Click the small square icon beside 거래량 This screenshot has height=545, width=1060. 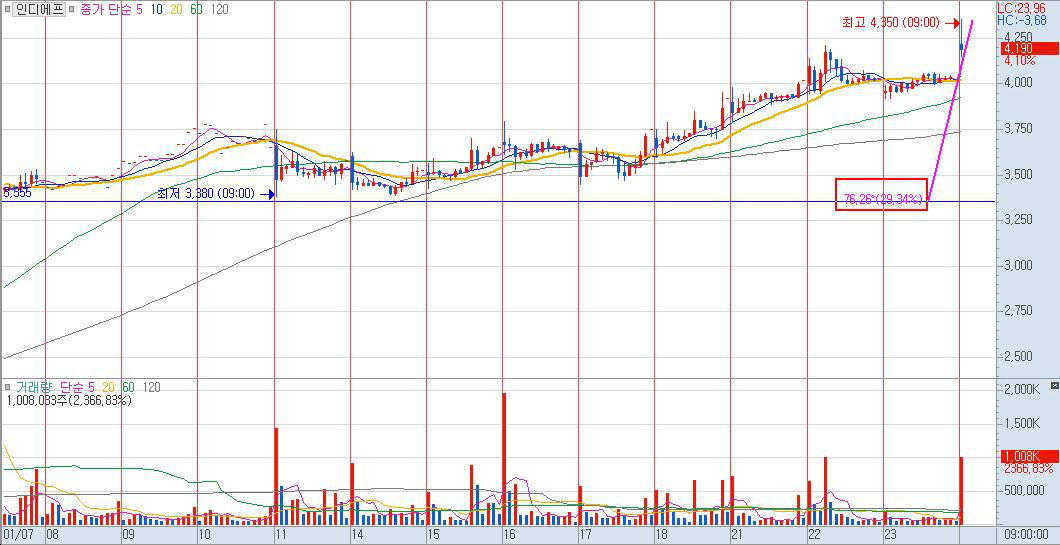click(7, 387)
